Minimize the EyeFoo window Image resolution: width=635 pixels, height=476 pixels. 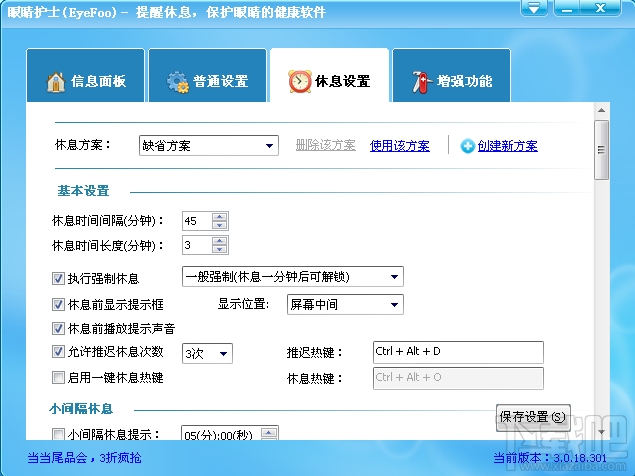coord(567,8)
